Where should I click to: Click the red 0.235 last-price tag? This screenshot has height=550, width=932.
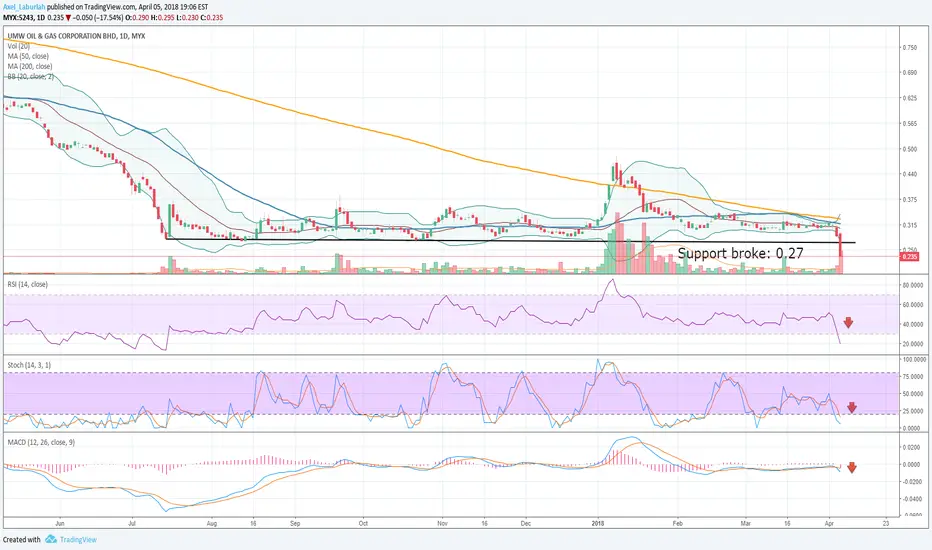(x=910, y=257)
